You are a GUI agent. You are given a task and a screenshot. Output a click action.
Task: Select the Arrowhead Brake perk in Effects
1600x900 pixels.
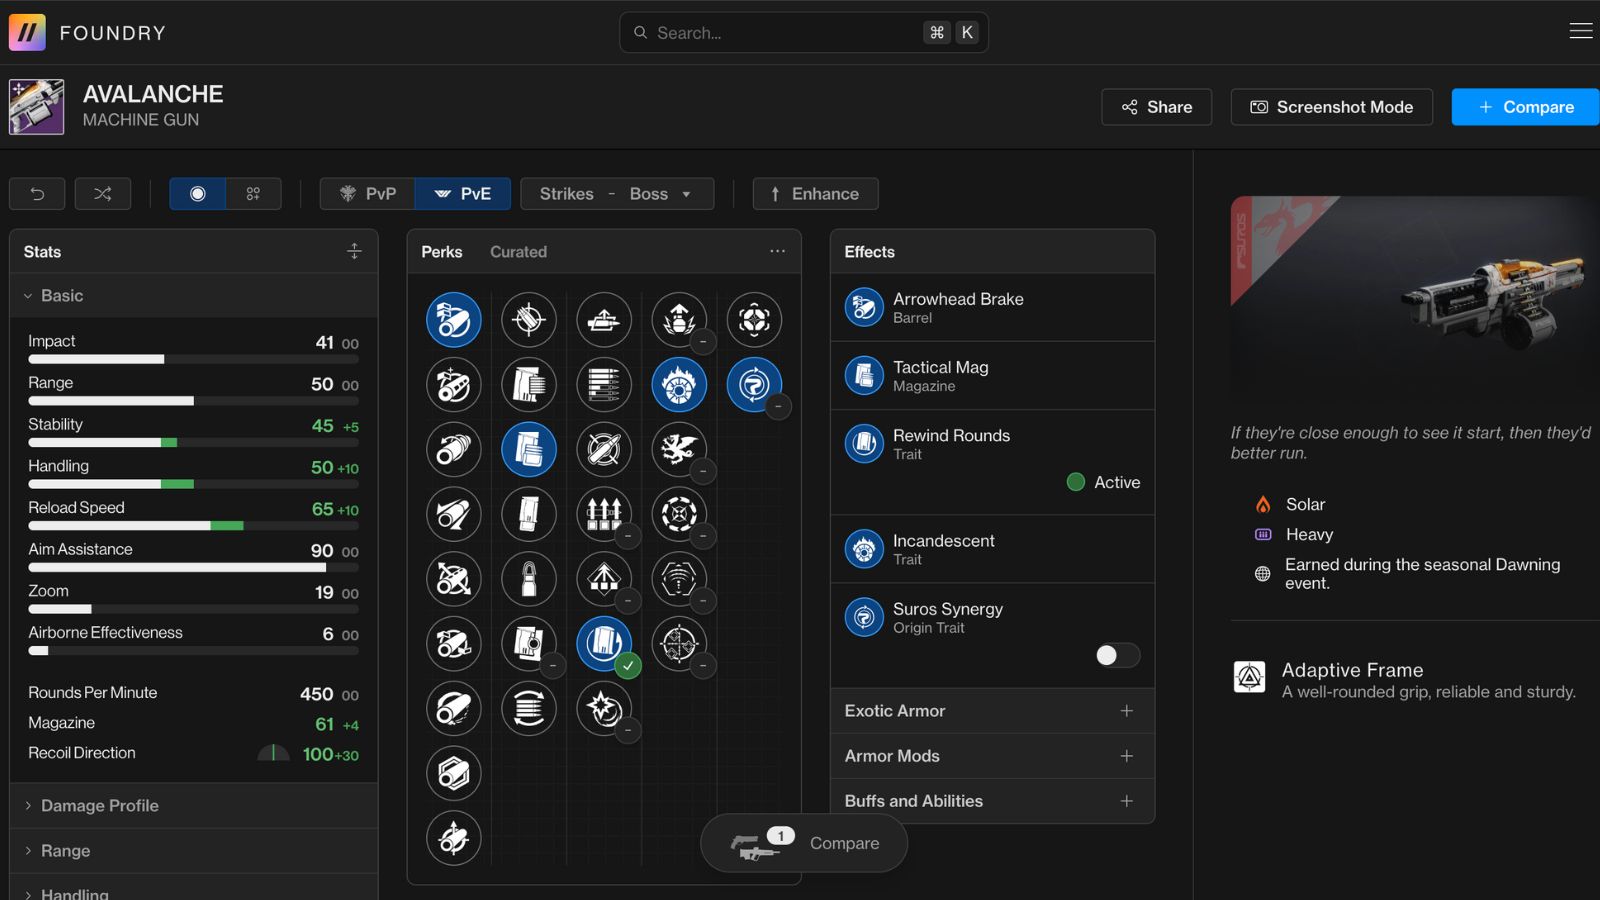click(957, 307)
